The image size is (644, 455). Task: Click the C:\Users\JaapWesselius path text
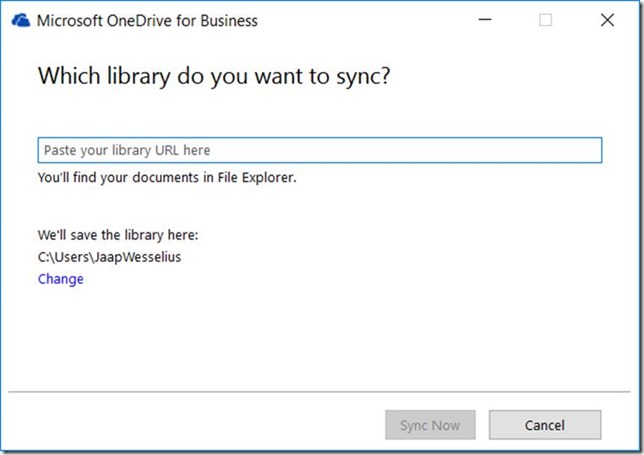click(x=110, y=257)
